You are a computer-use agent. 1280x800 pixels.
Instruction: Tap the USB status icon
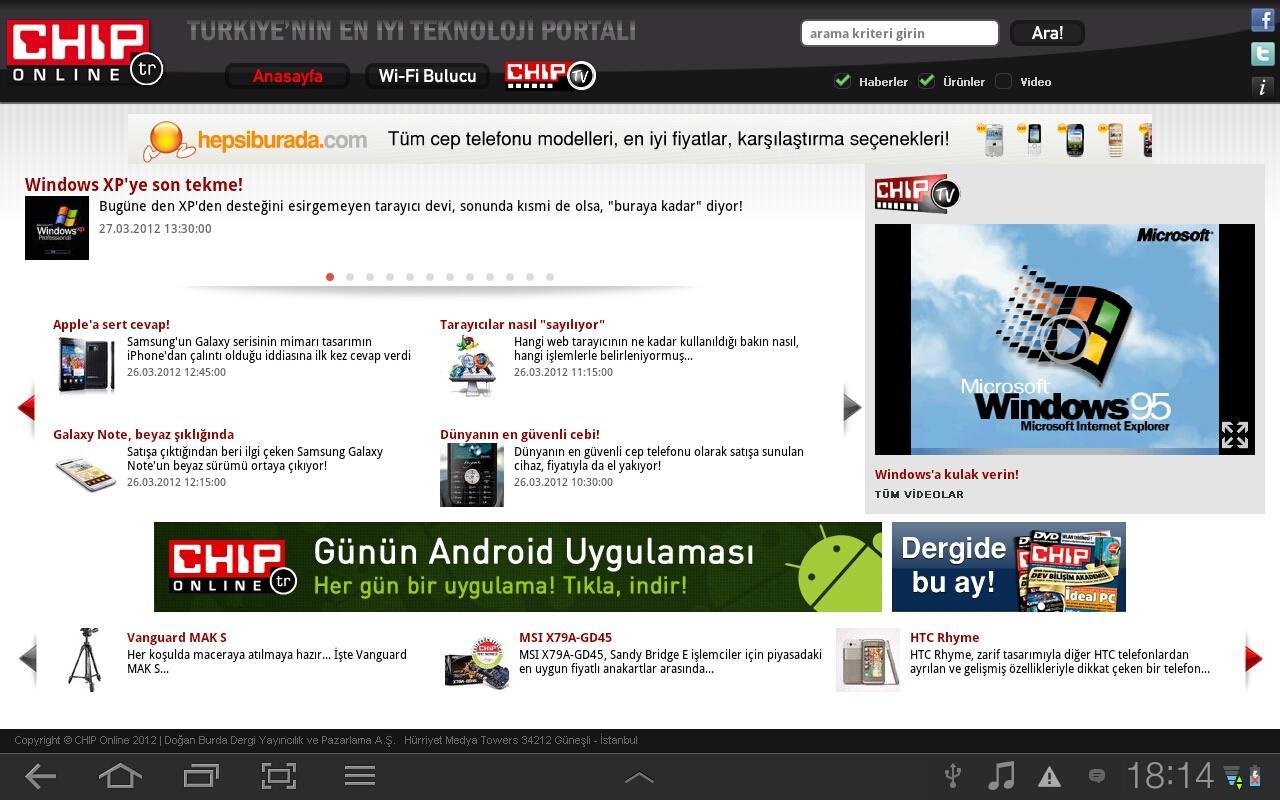pyautogui.click(x=953, y=776)
